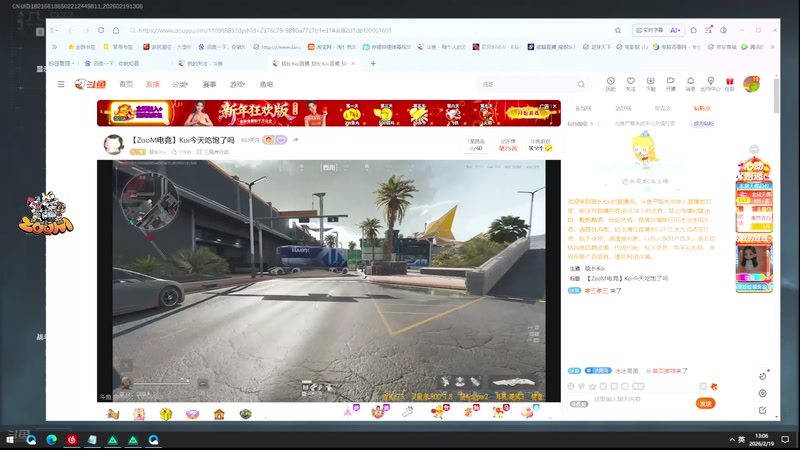Collapse the floating promo with minus button
The width and height of the screenshot is (800, 450).
(754, 149)
